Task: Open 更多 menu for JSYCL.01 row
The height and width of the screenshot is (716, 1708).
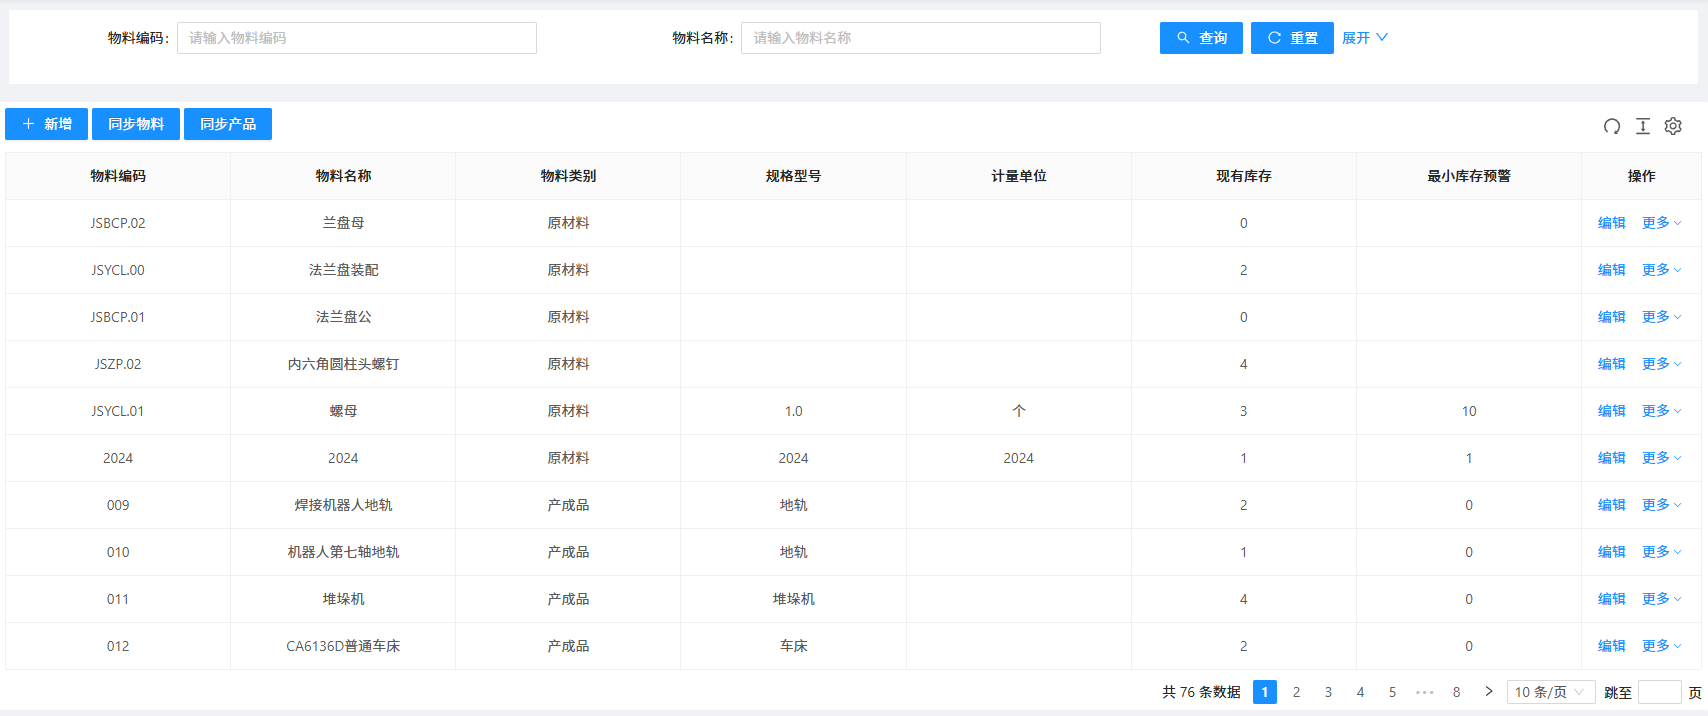Action: tap(1662, 411)
